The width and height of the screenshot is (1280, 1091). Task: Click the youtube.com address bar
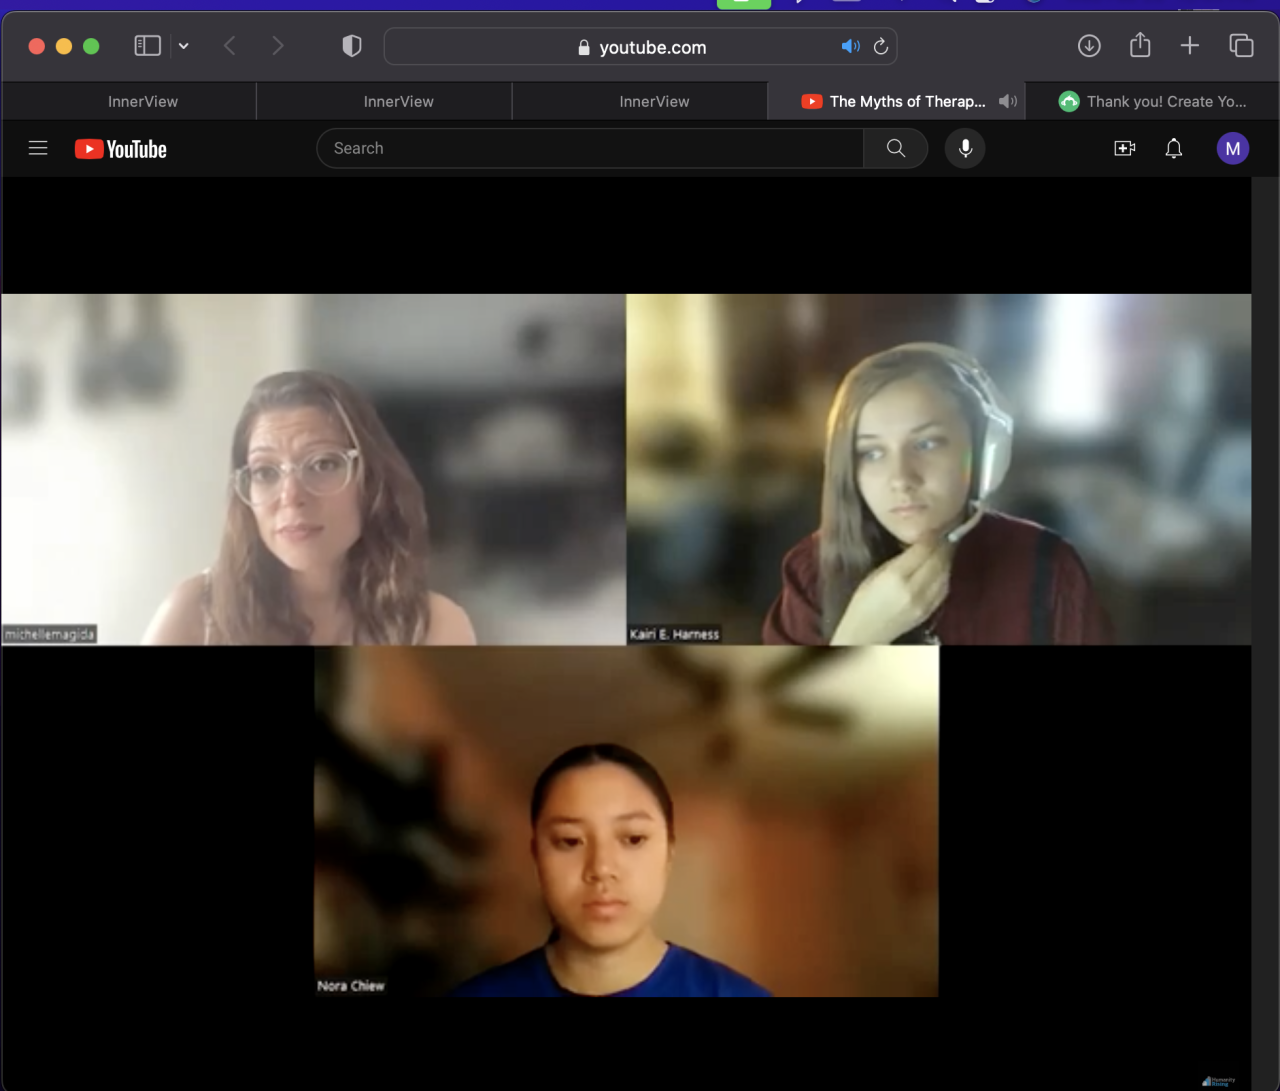click(640, 47)
